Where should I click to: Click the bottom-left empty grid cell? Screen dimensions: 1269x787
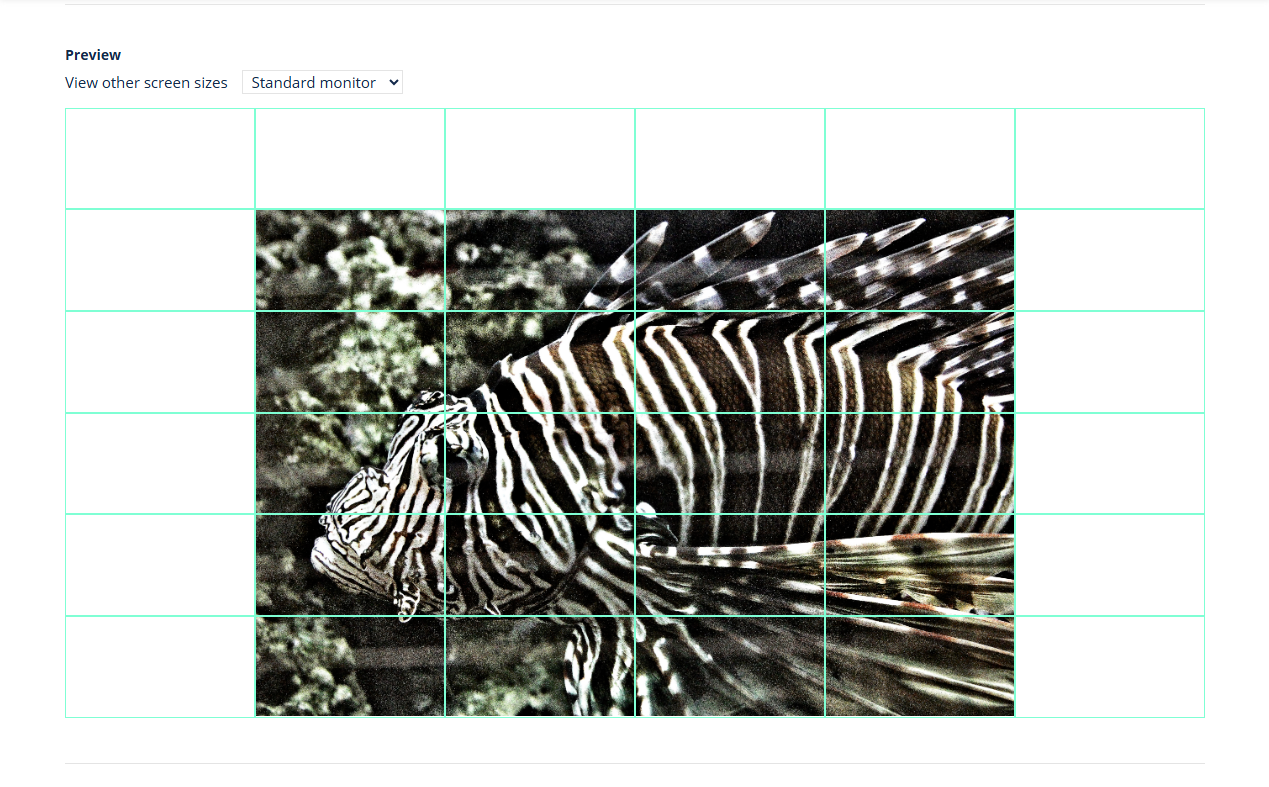tap(160, 667)
